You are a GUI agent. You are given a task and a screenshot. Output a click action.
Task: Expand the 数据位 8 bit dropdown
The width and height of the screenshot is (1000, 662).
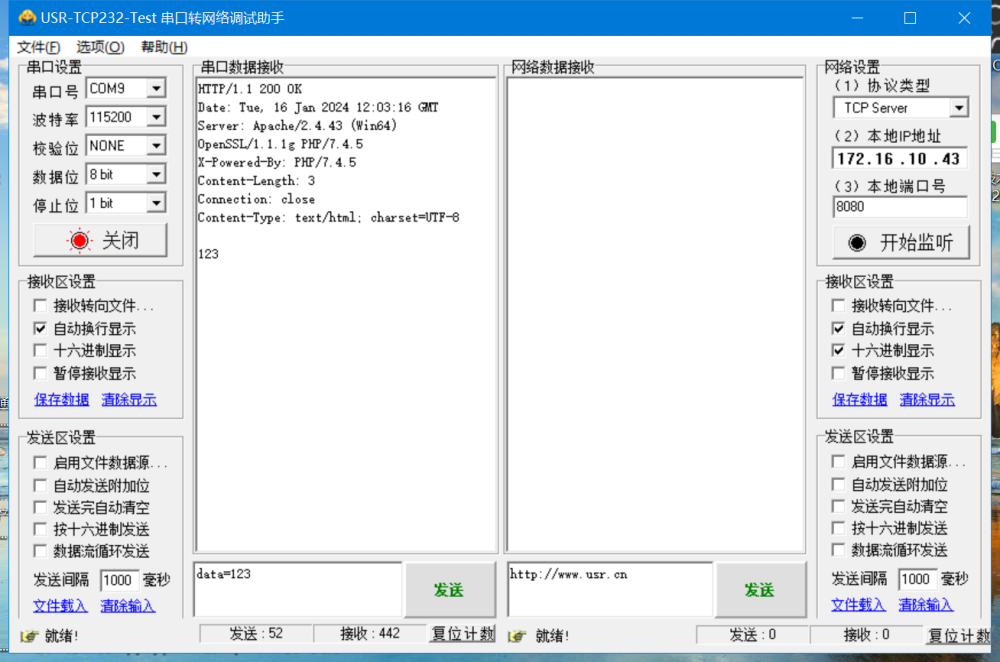[x=156, y=174]
